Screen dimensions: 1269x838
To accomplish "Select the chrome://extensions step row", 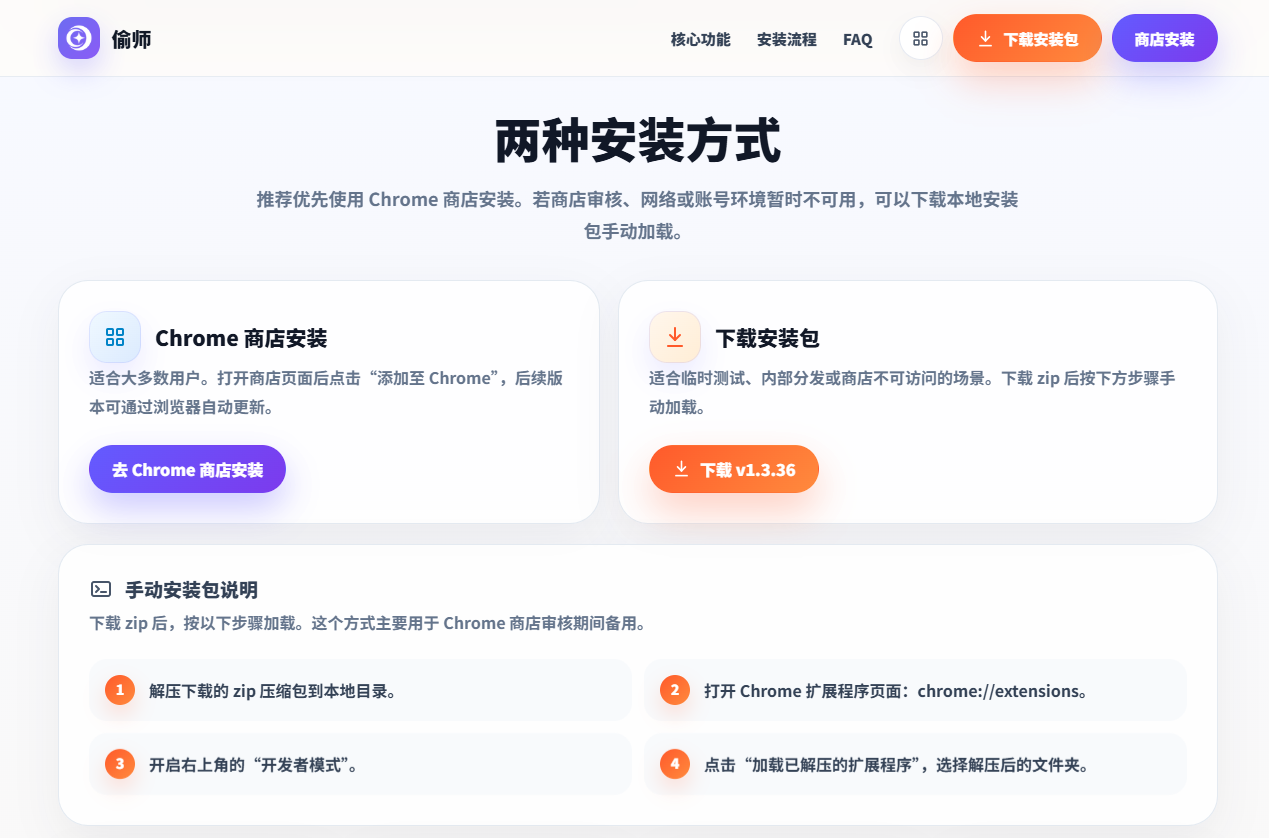I will (915, 690).
